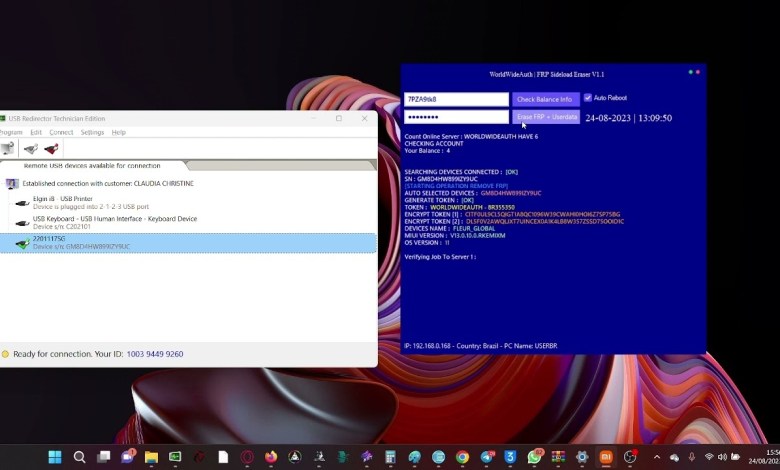Image resolution: width=780 pixels, height=470 pixels.
Task: Open the Chat app with notification badge
Action: (128, 456)
